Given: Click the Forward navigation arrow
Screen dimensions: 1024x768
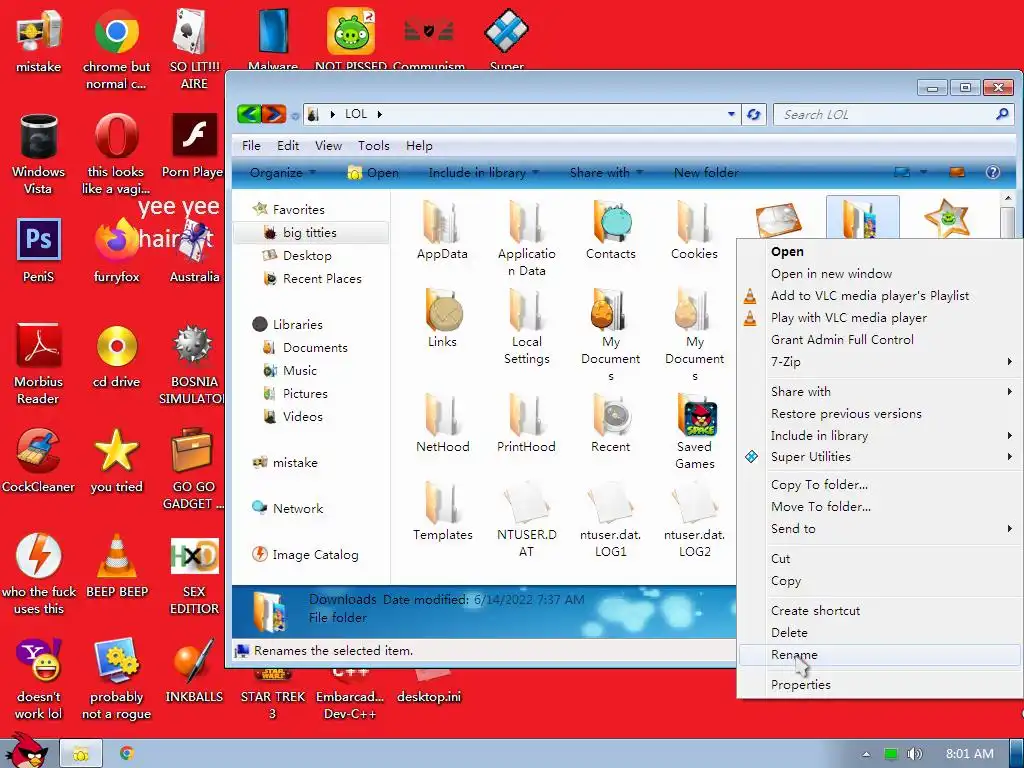Looking at the screenshot, I should click(274, 114).
